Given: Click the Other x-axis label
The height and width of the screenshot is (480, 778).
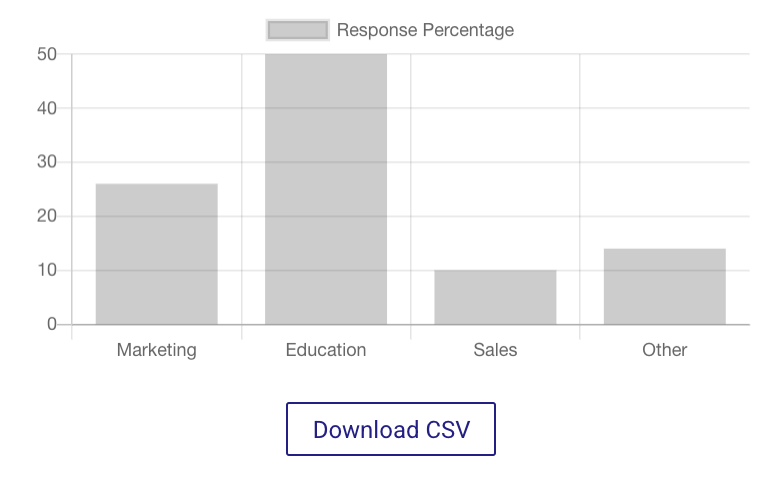Looking at the screenshot, I should click(x=664, y=350).
